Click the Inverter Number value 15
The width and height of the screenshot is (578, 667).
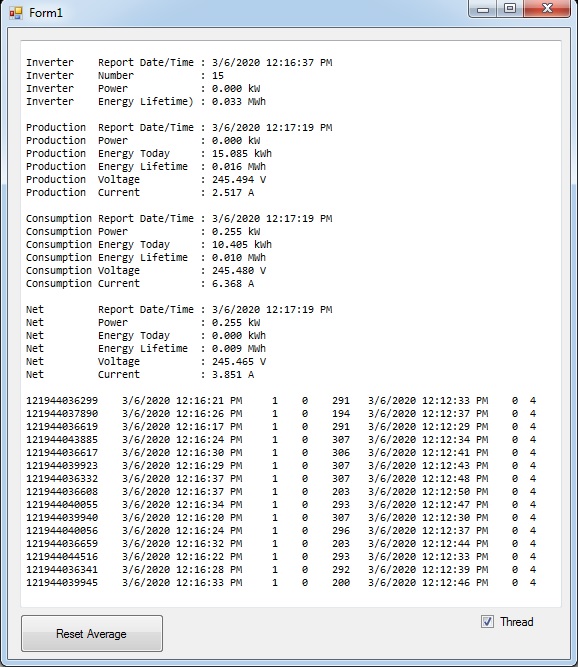tap(218, 76)
